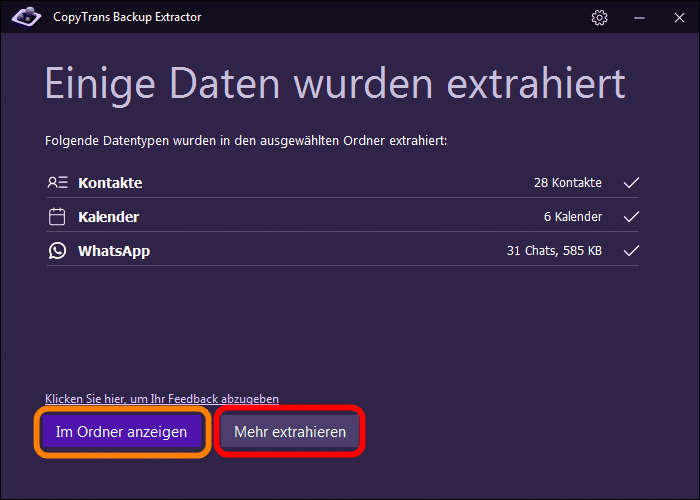Open settings via the gear icon

pyautogui.click(x=599, y=17)
